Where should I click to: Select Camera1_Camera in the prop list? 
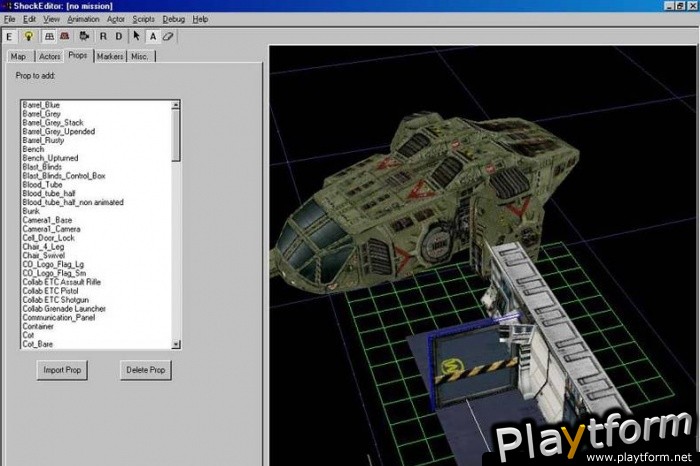tap(52, 229)
